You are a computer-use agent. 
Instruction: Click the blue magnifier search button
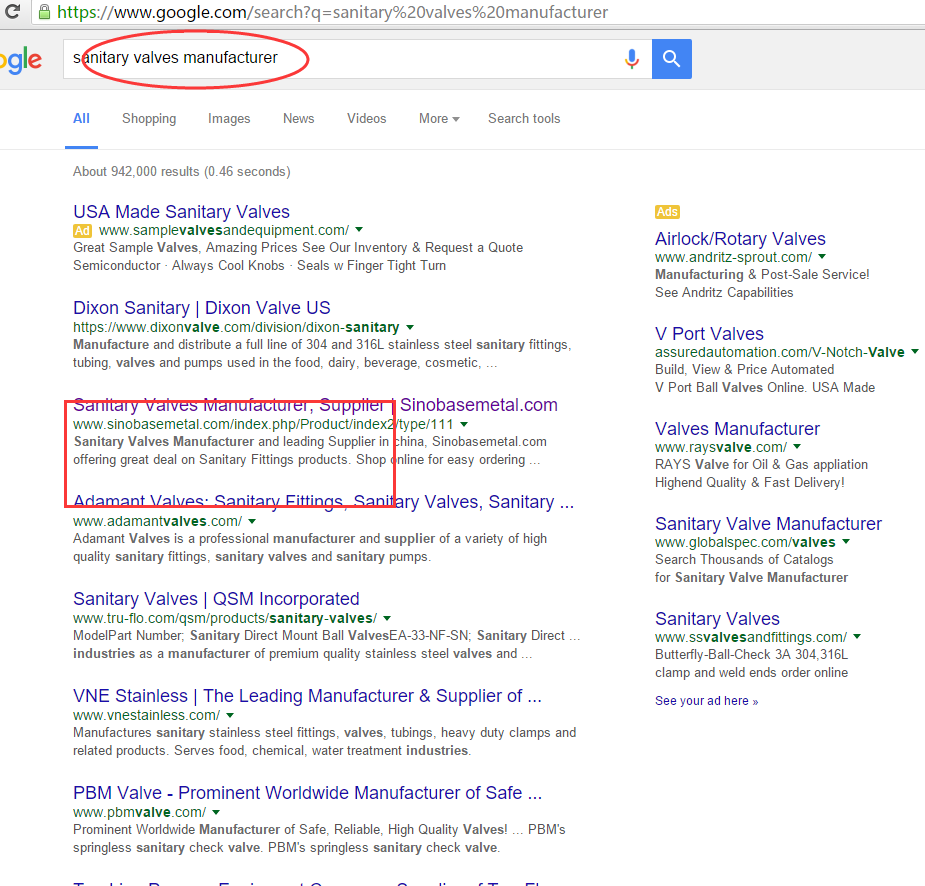[x=671, y=58]
